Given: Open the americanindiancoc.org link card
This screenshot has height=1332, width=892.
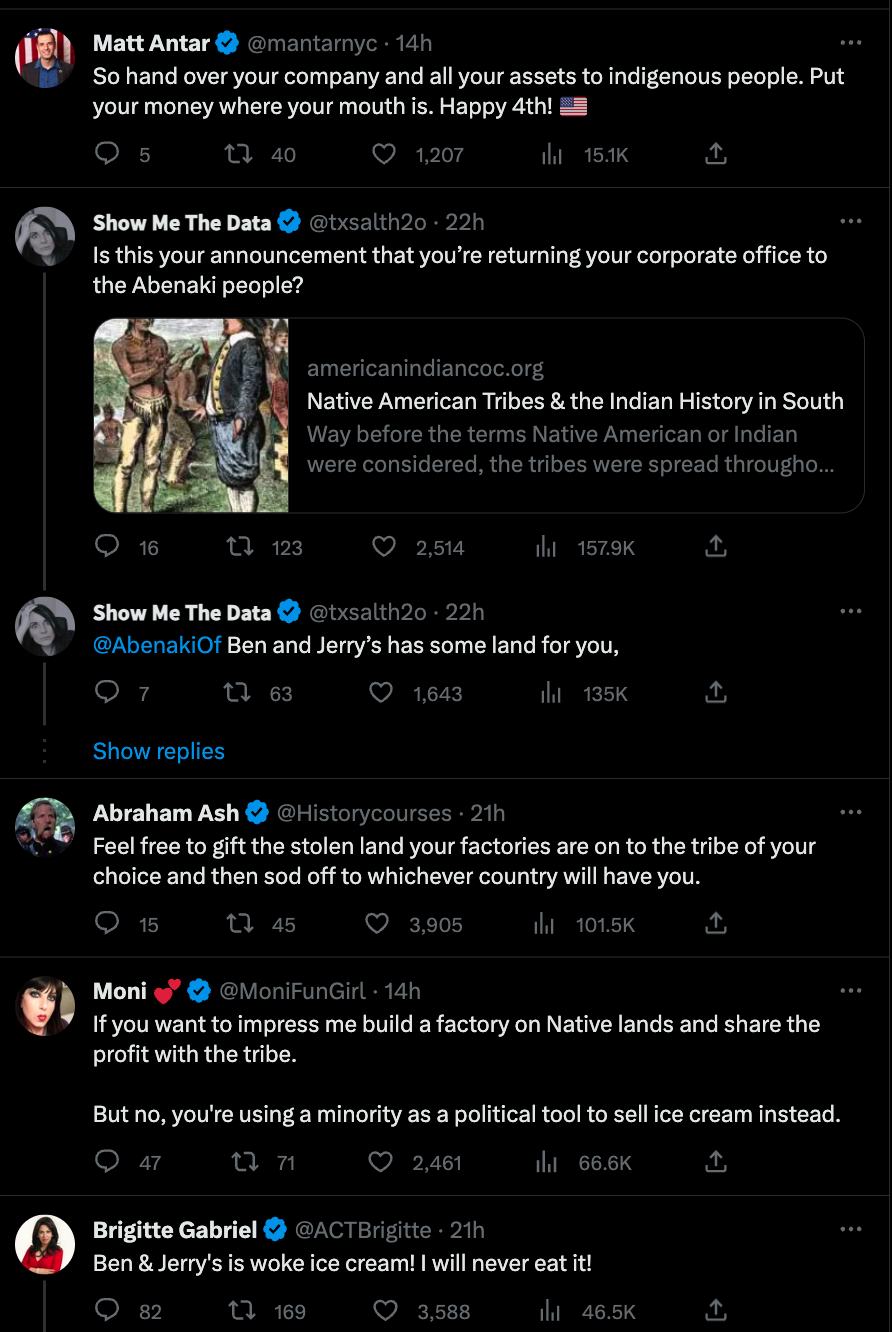Looking at the screenshot, I should (x=575, y=416).
